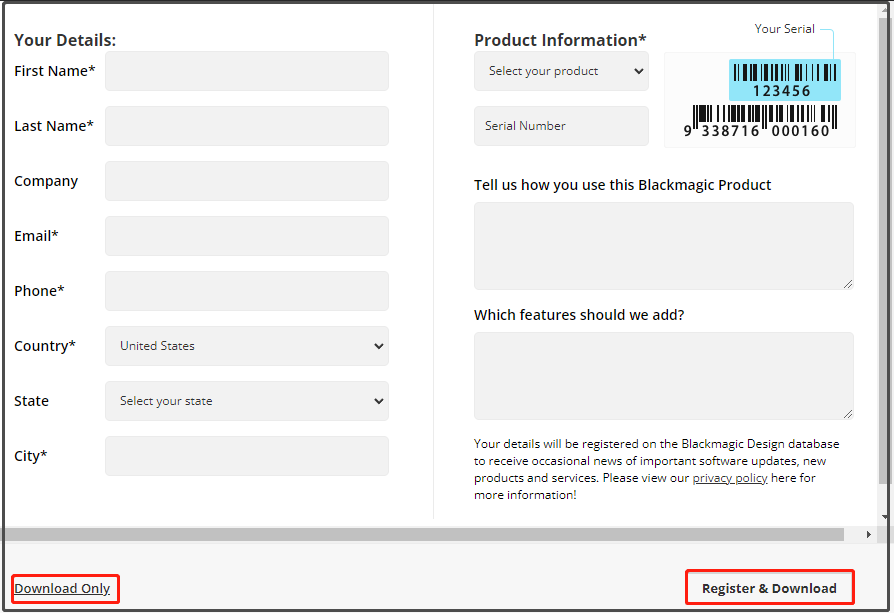Open the Country dropdown showing United States

pos(246,346)
